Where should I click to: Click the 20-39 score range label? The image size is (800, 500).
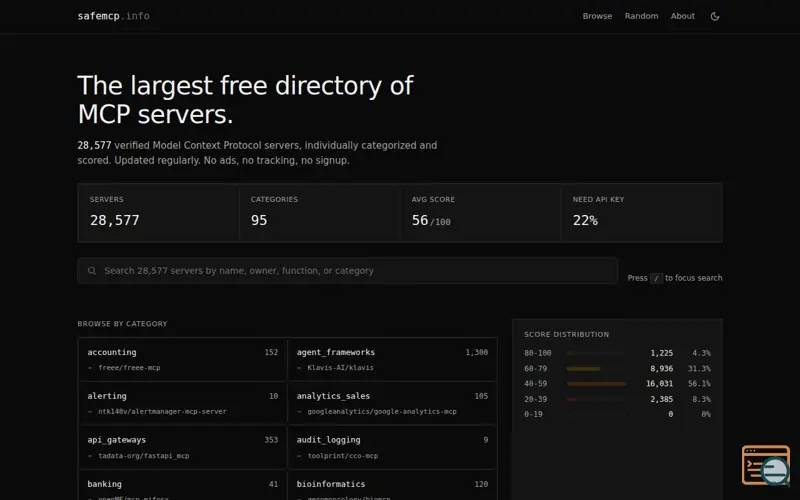[535, 399]
